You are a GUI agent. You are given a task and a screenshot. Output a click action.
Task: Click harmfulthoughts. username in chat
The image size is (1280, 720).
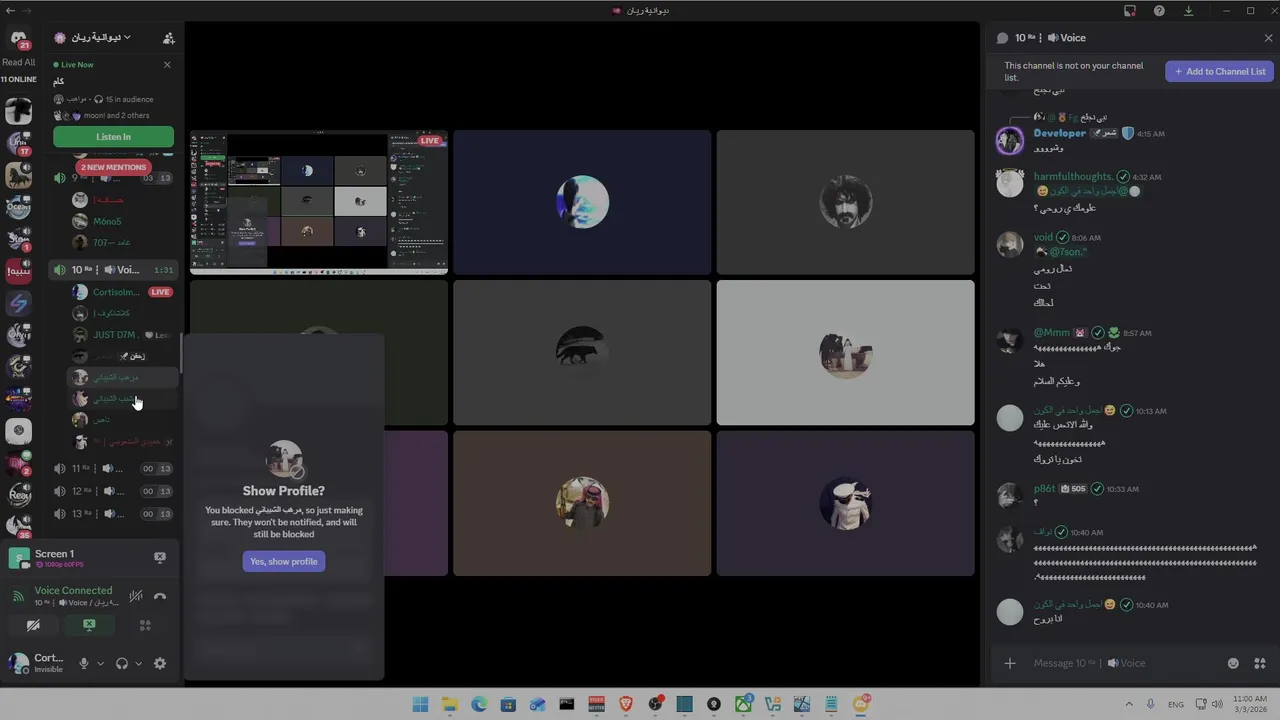pyautogui.click(x=1073, y=177)
